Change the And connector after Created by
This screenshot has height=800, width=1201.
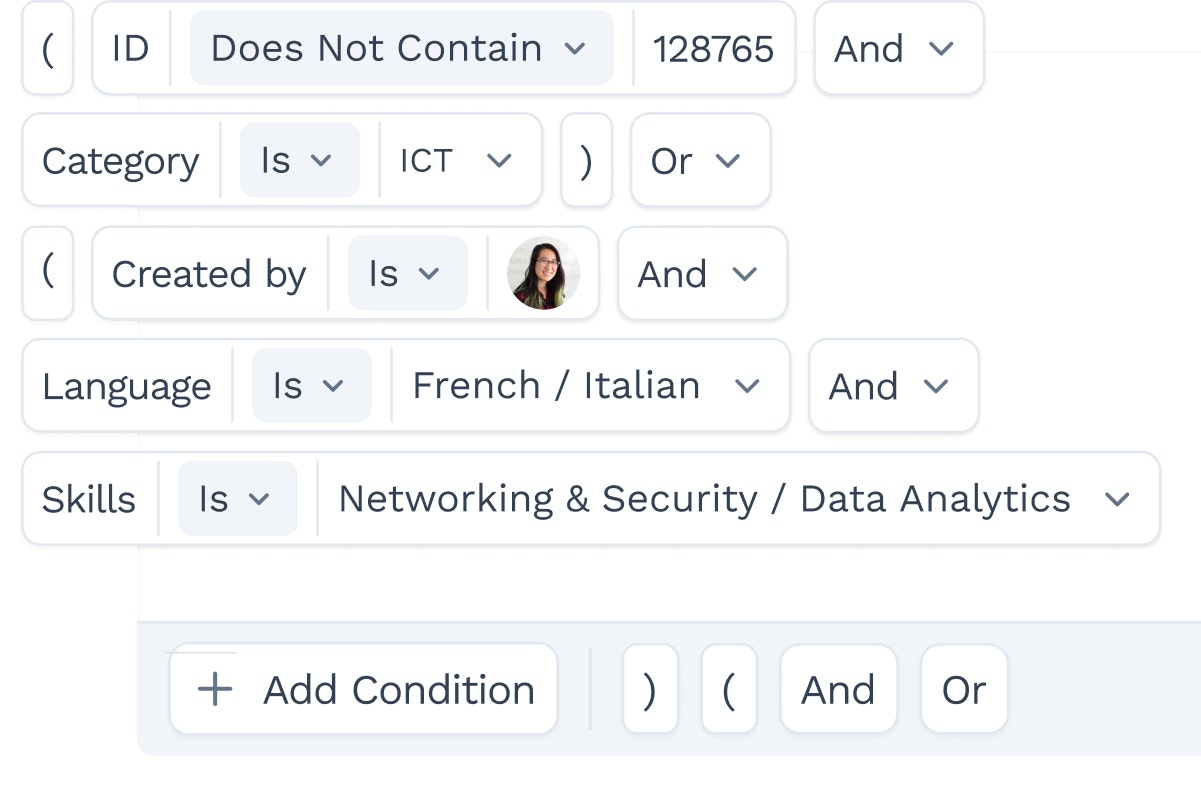coord(702,274)
